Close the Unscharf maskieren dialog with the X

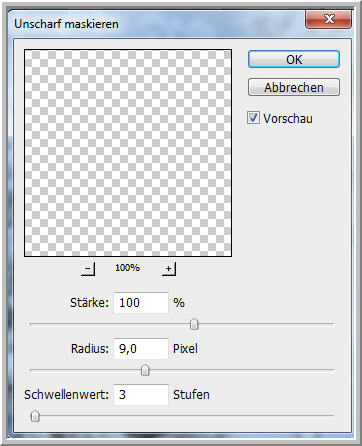[x=329, y=19]
